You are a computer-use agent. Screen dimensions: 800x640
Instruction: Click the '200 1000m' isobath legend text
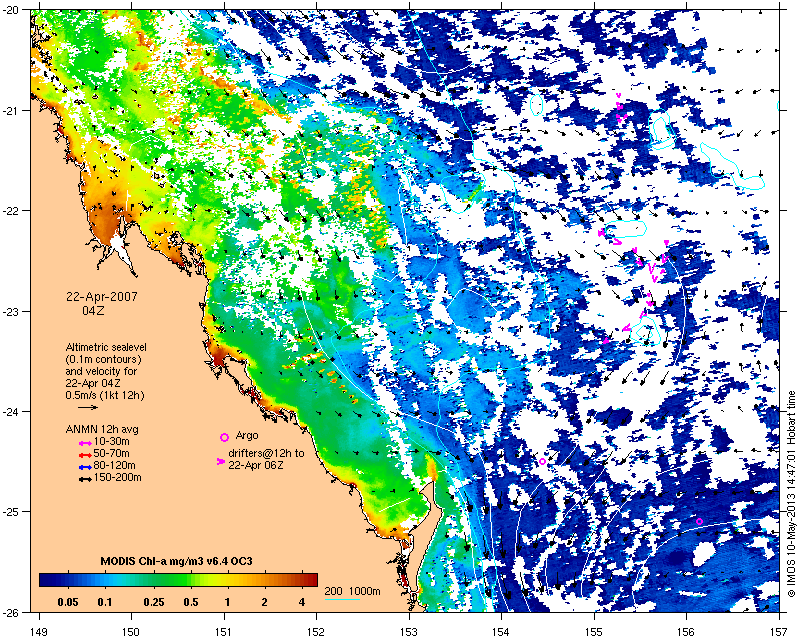[353, 592]
